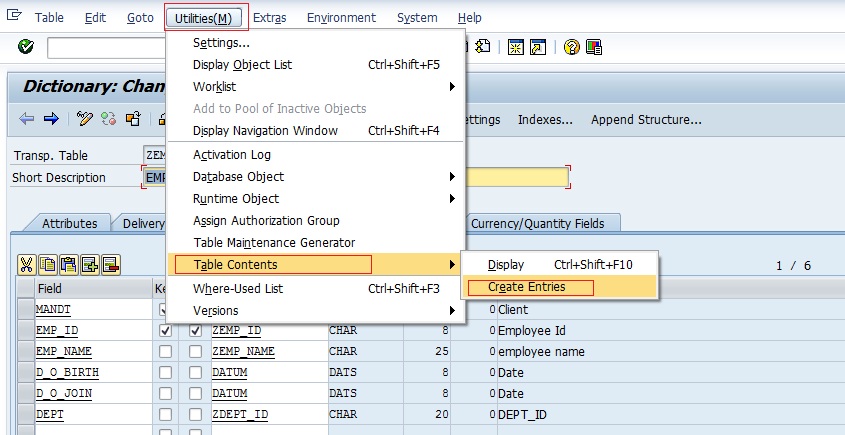
Task: Toggle the Key checkbox for EMP_ID
Action: pyautogui.click(x=165, y=330)
